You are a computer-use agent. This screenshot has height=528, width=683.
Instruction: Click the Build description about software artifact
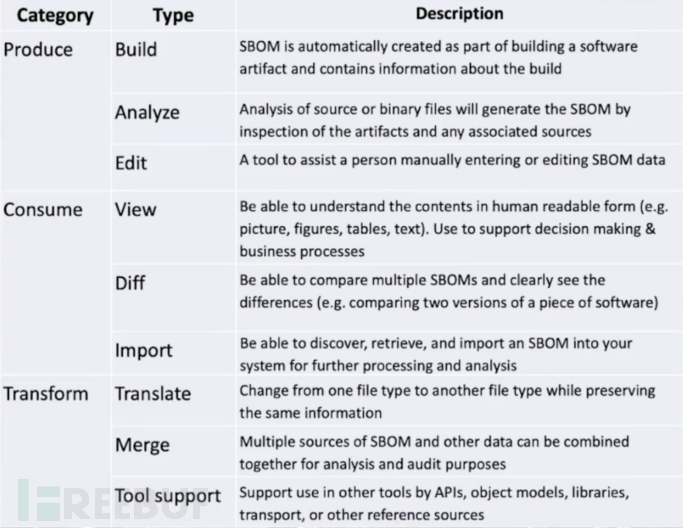coord(438,57)
